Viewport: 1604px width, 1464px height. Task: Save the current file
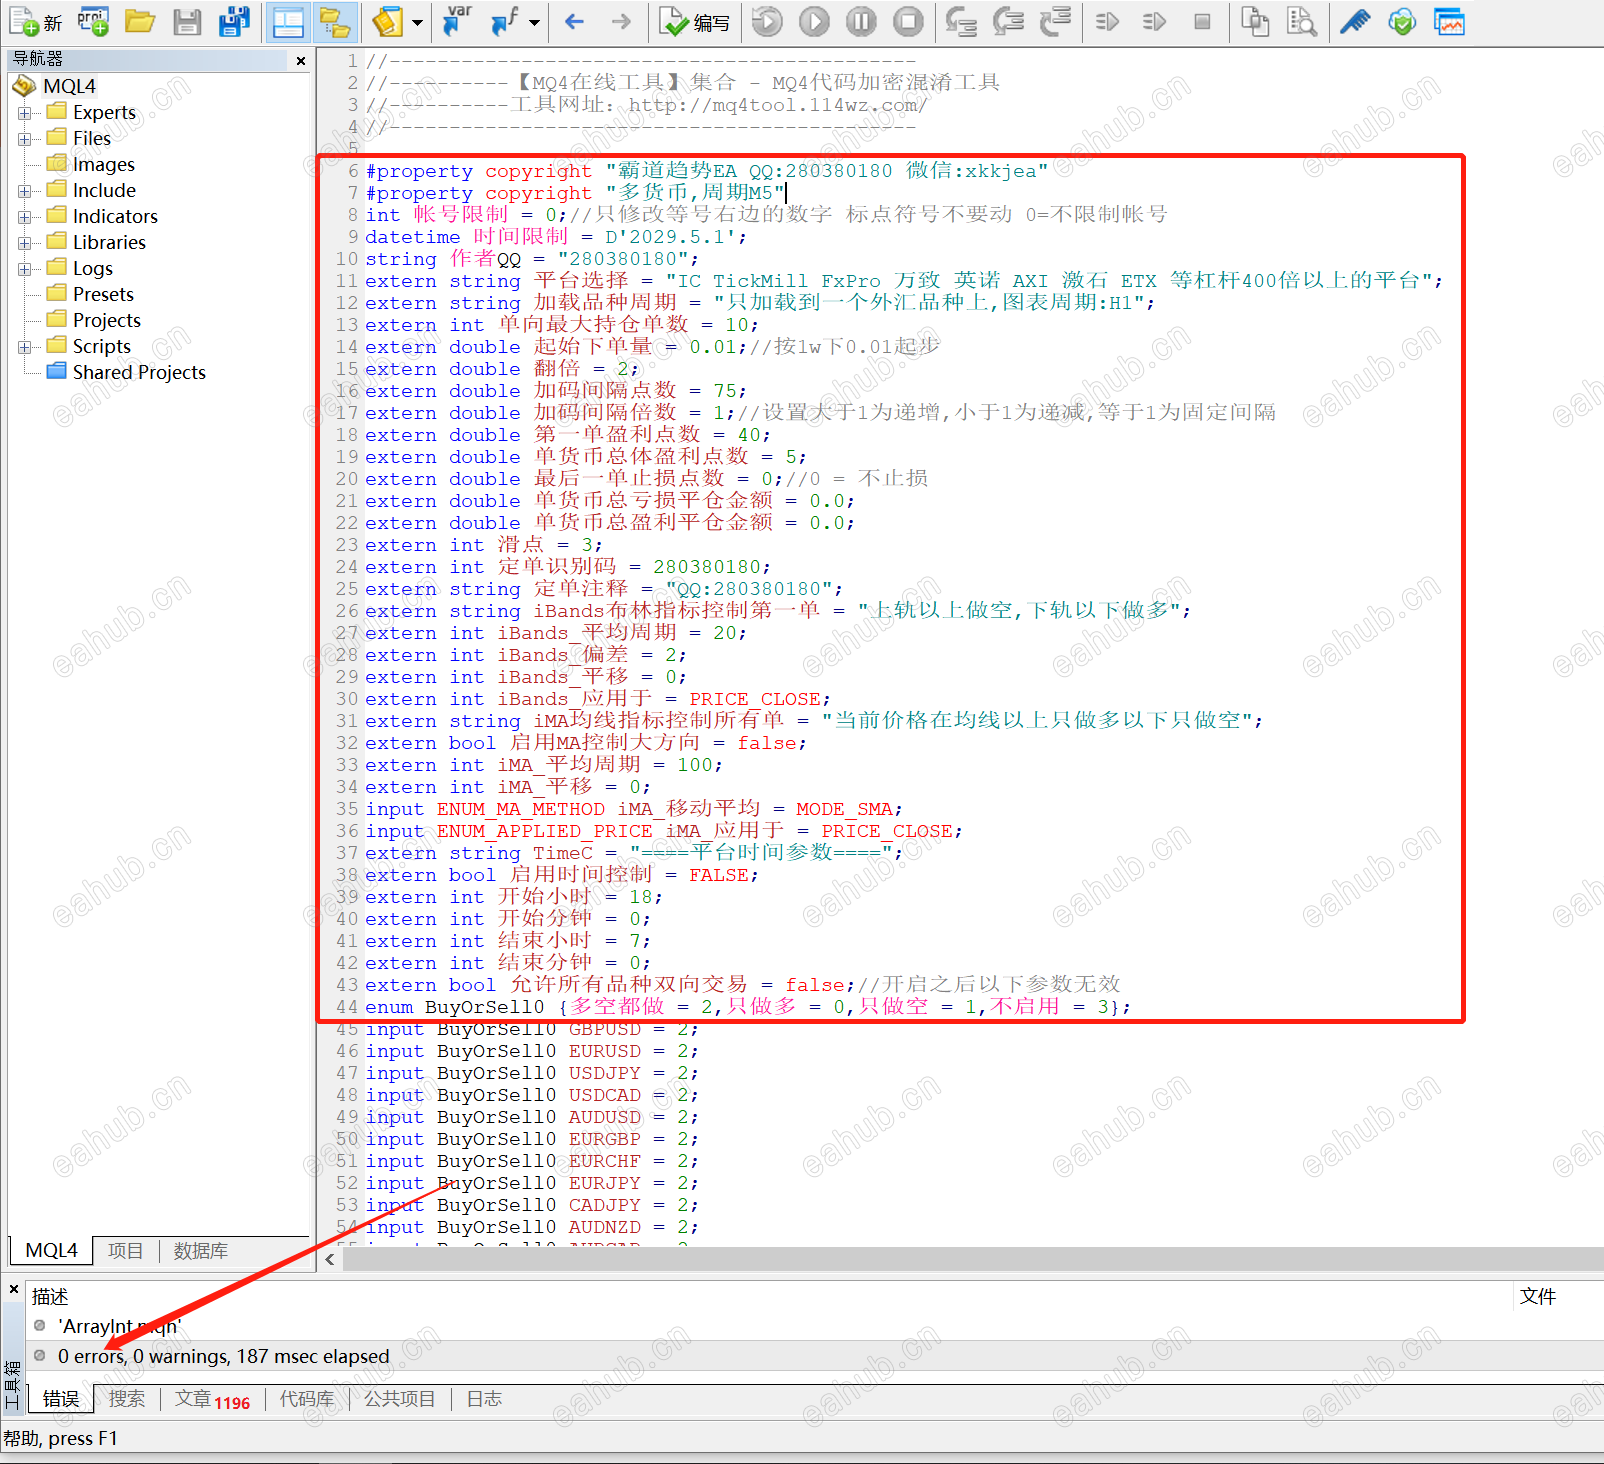point(187,22)
